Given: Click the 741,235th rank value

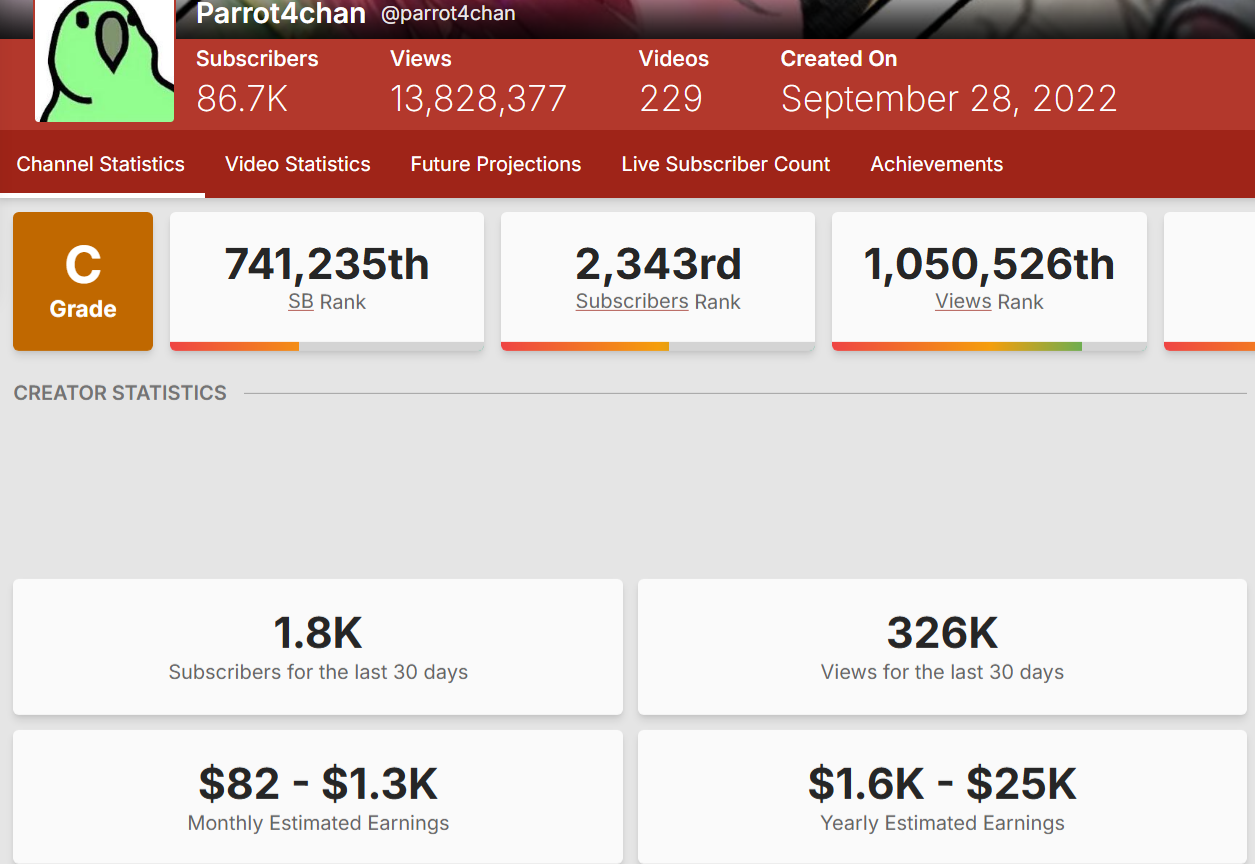Looking at the screenshot, I should (x=327, y=264).
